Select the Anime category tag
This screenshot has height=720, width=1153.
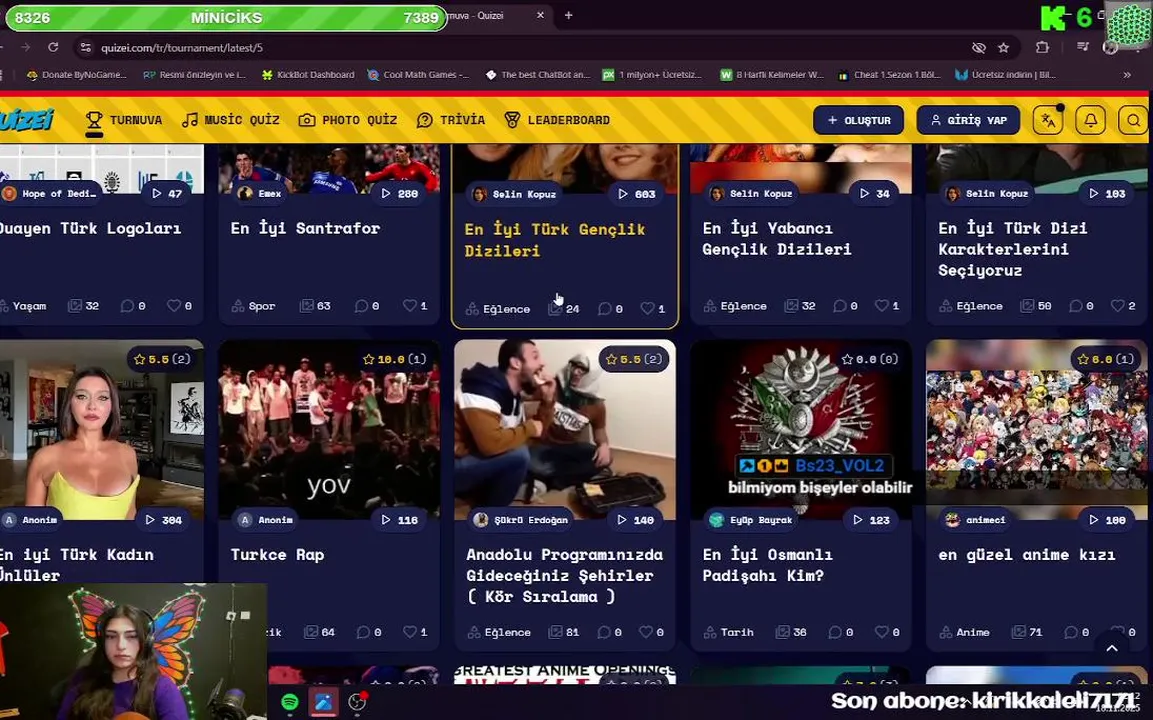coord(965,632)
